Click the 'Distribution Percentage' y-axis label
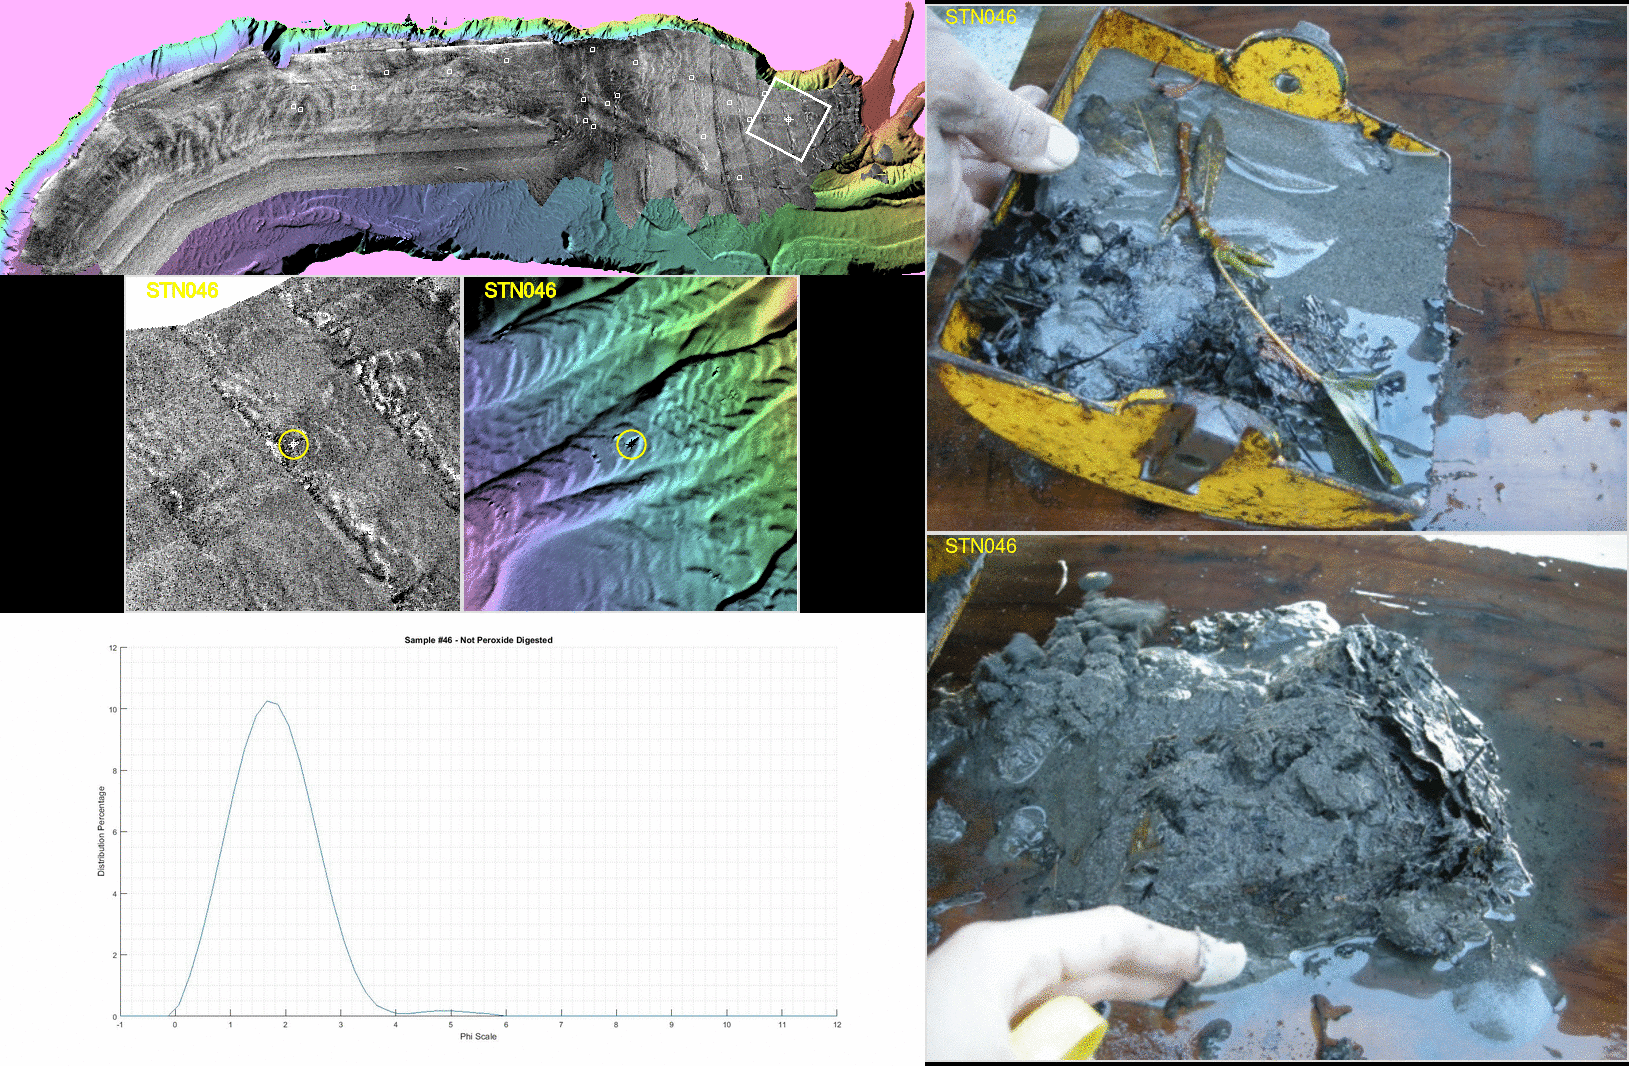The image size is (1629, 1066). (x=101, y=831)
